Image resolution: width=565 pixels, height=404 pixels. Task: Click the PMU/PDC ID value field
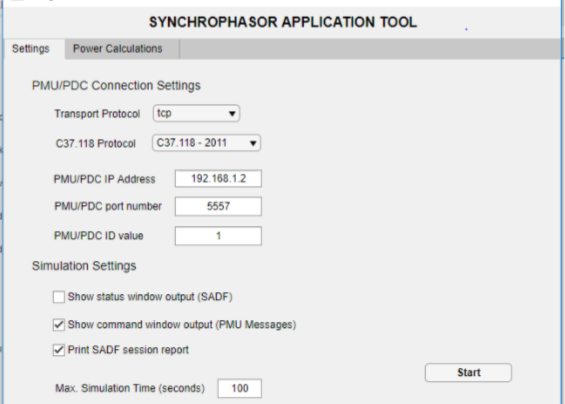218,236
